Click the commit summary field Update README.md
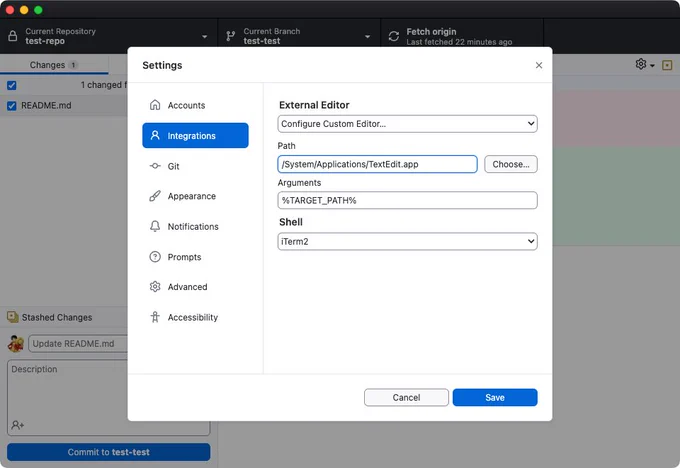 tap(78, 344)
